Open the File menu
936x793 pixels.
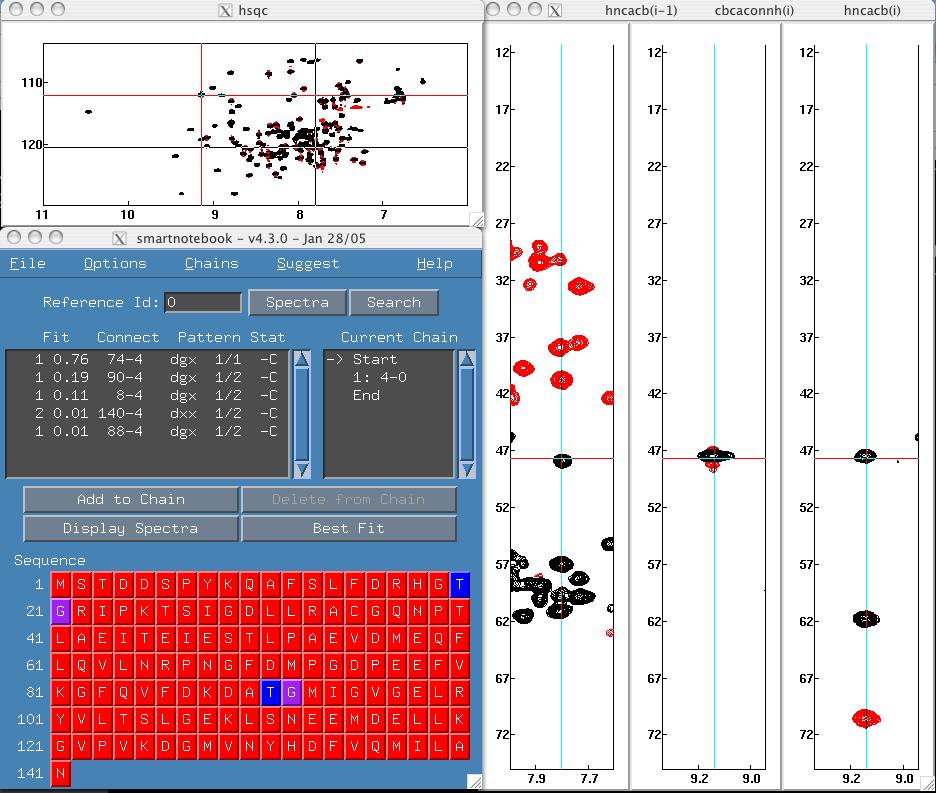[x=27, y=263]
